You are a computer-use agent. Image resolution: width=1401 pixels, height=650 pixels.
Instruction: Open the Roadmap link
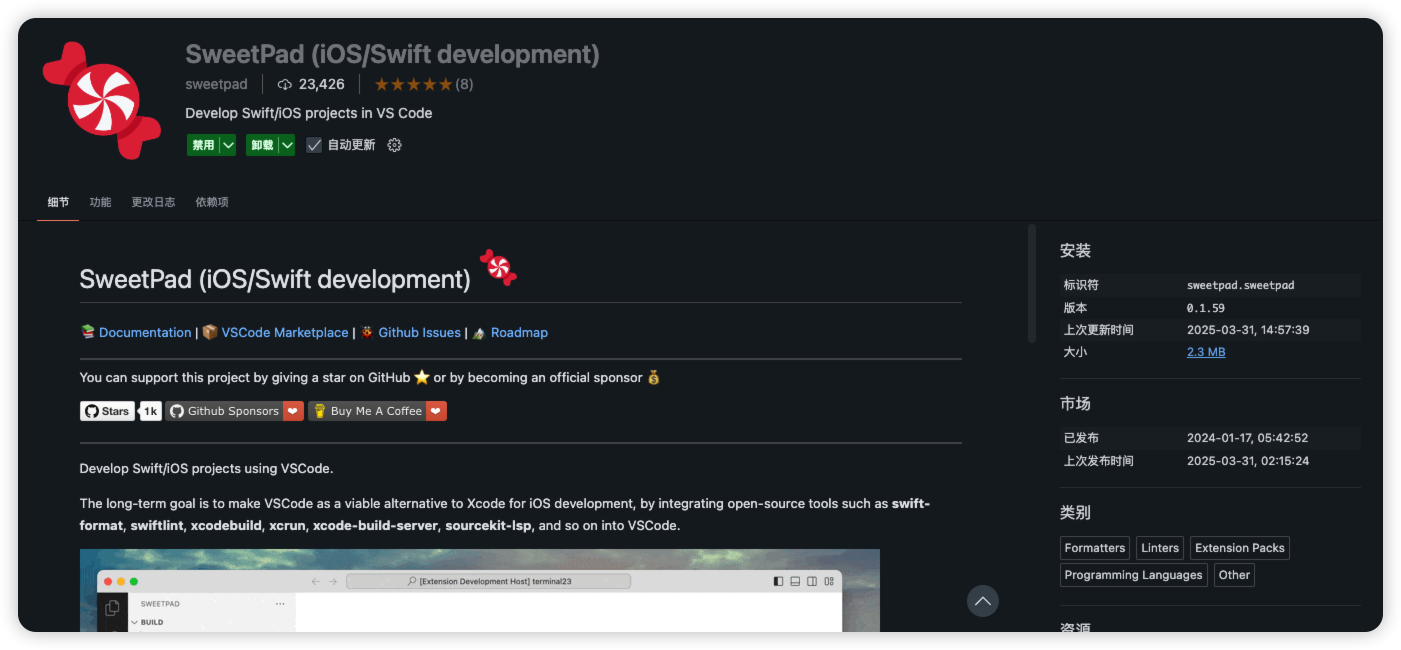click(x=519, y=333)
